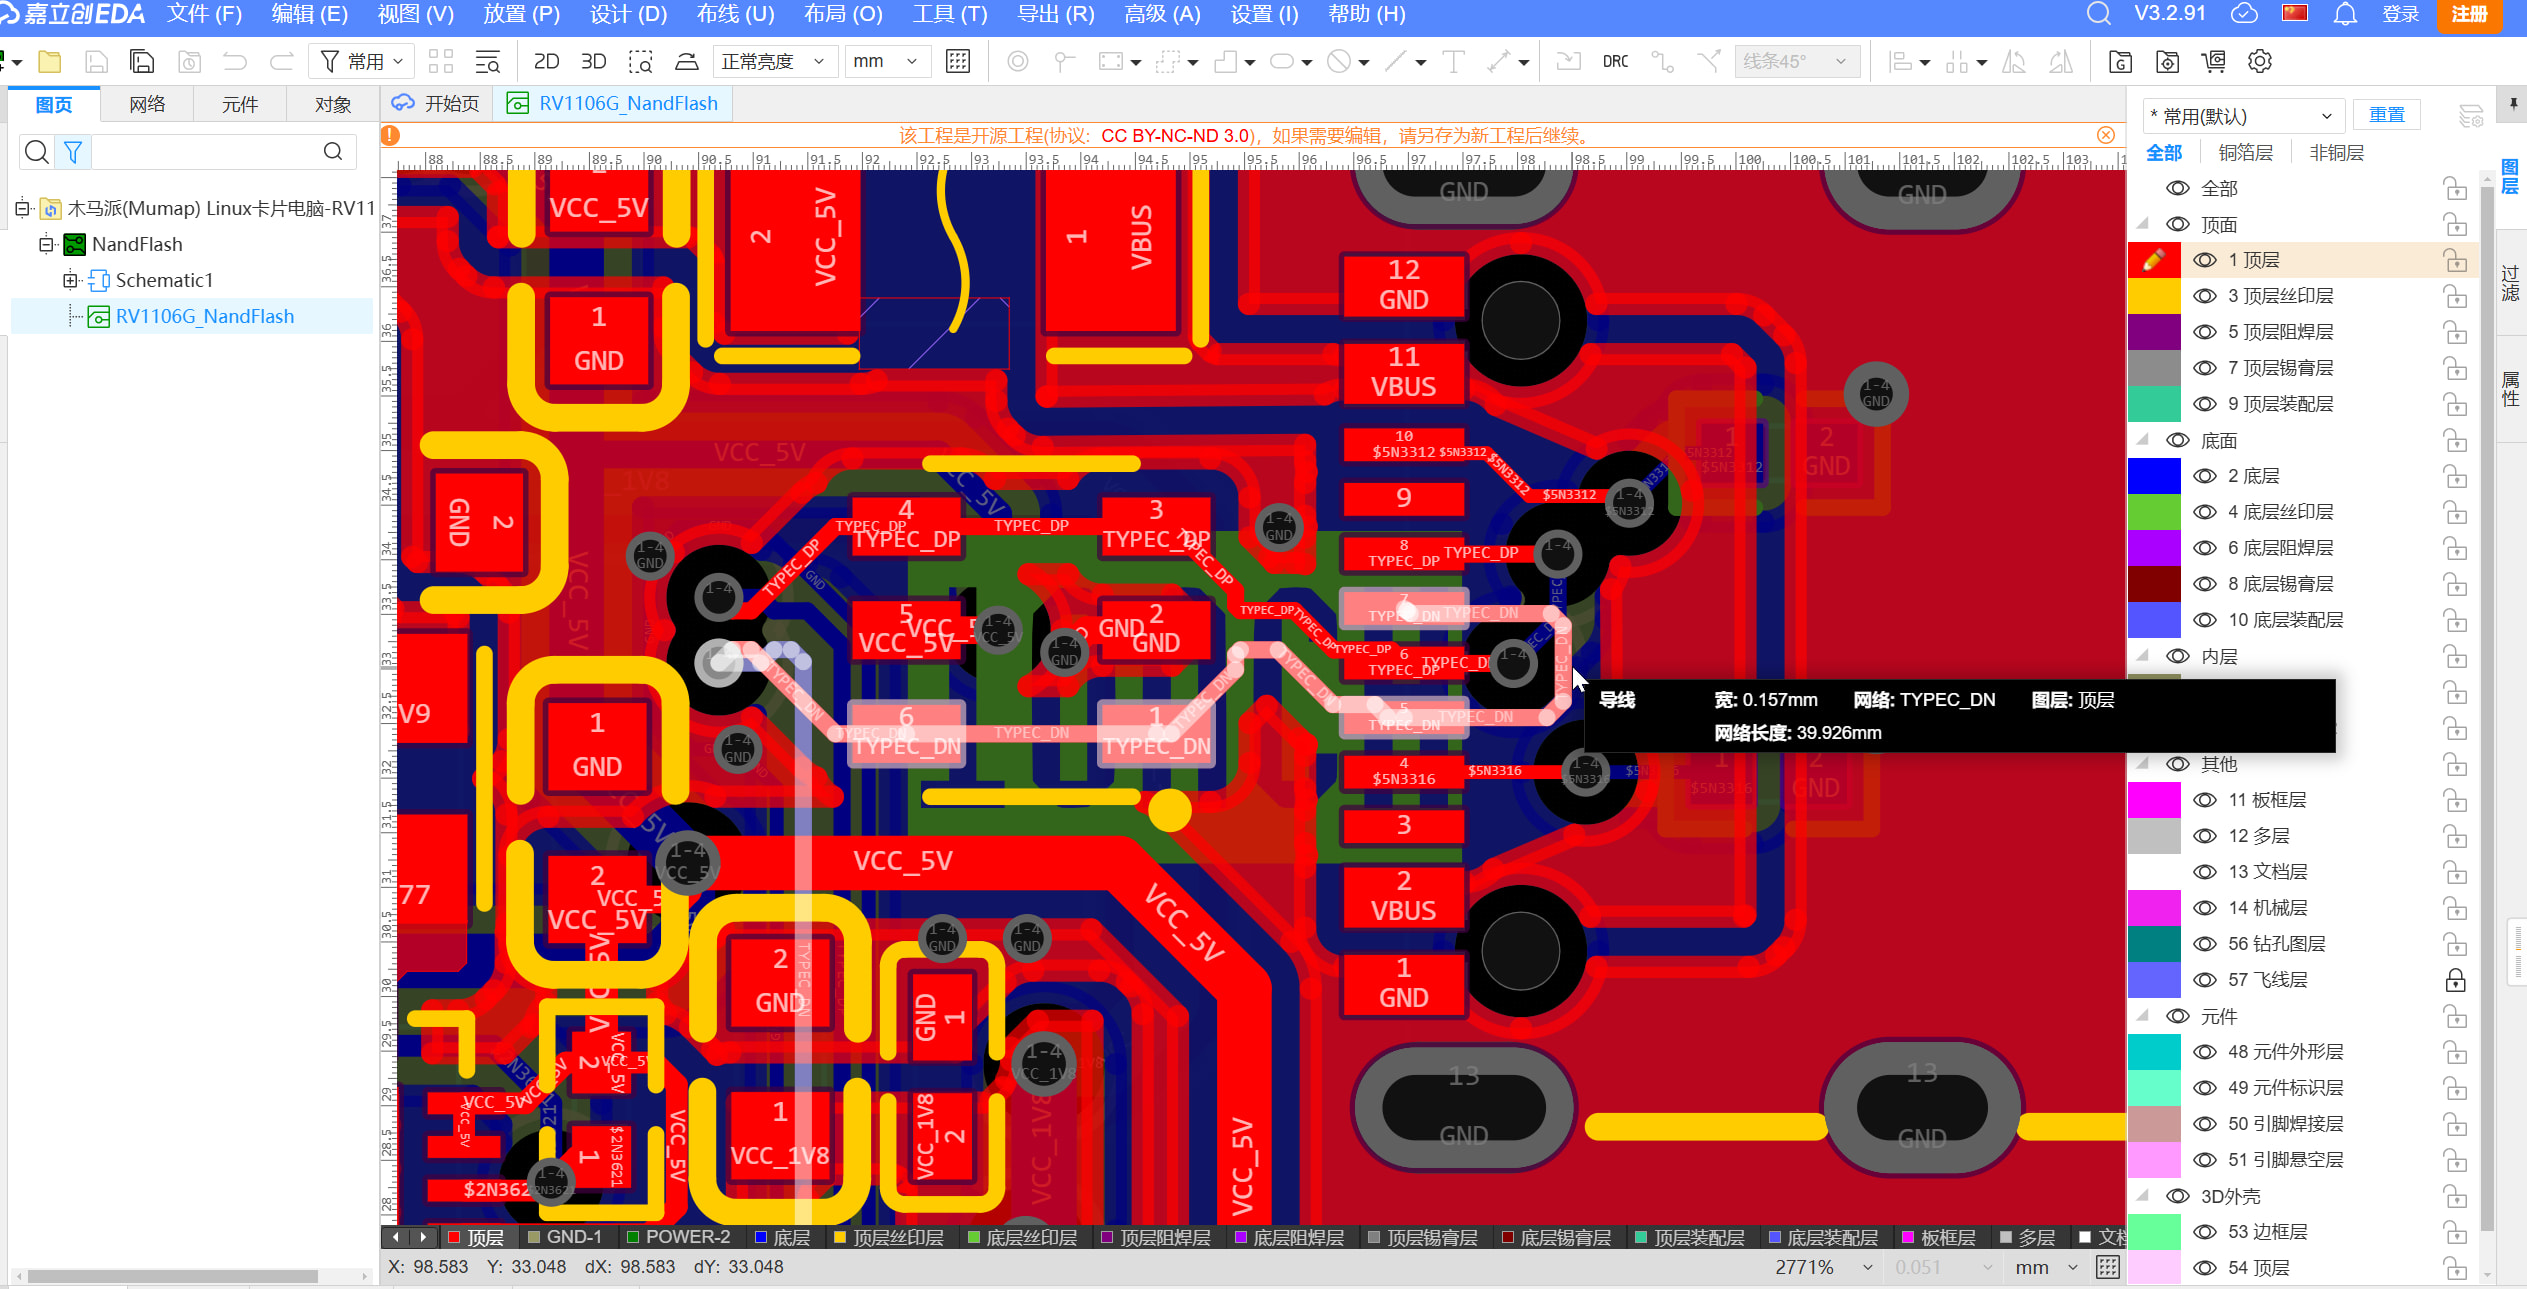Click the 3D view button

593,62
